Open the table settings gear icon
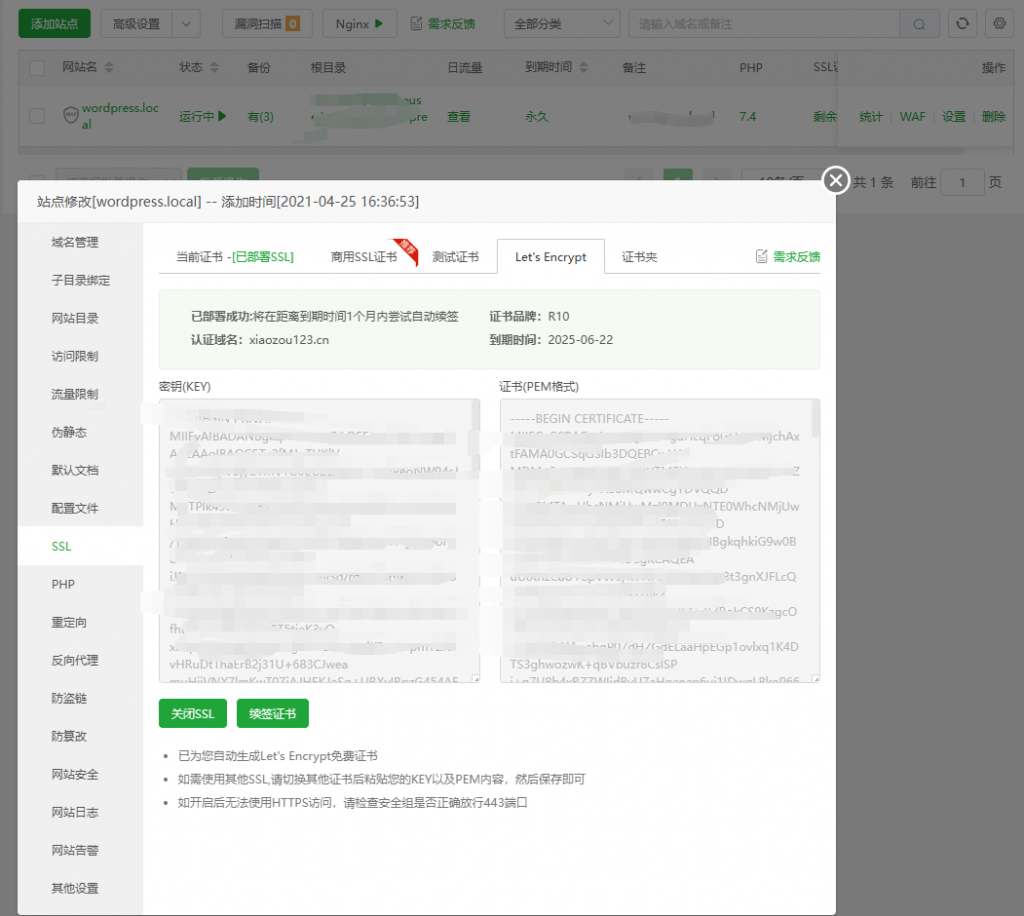Viewport: 1024px width, 916px height. pos(999,24)
